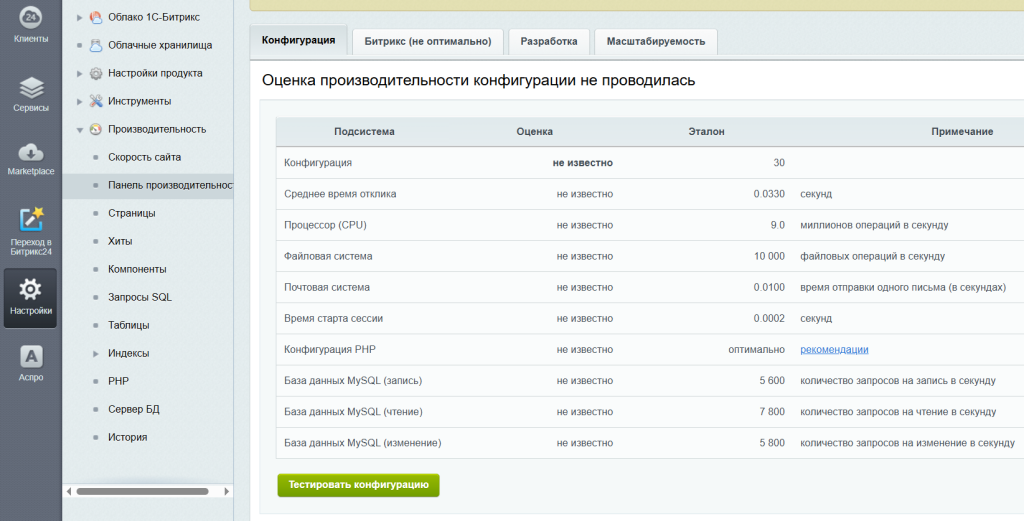Open the Аспро sidebar icon

tap(30, 356)
